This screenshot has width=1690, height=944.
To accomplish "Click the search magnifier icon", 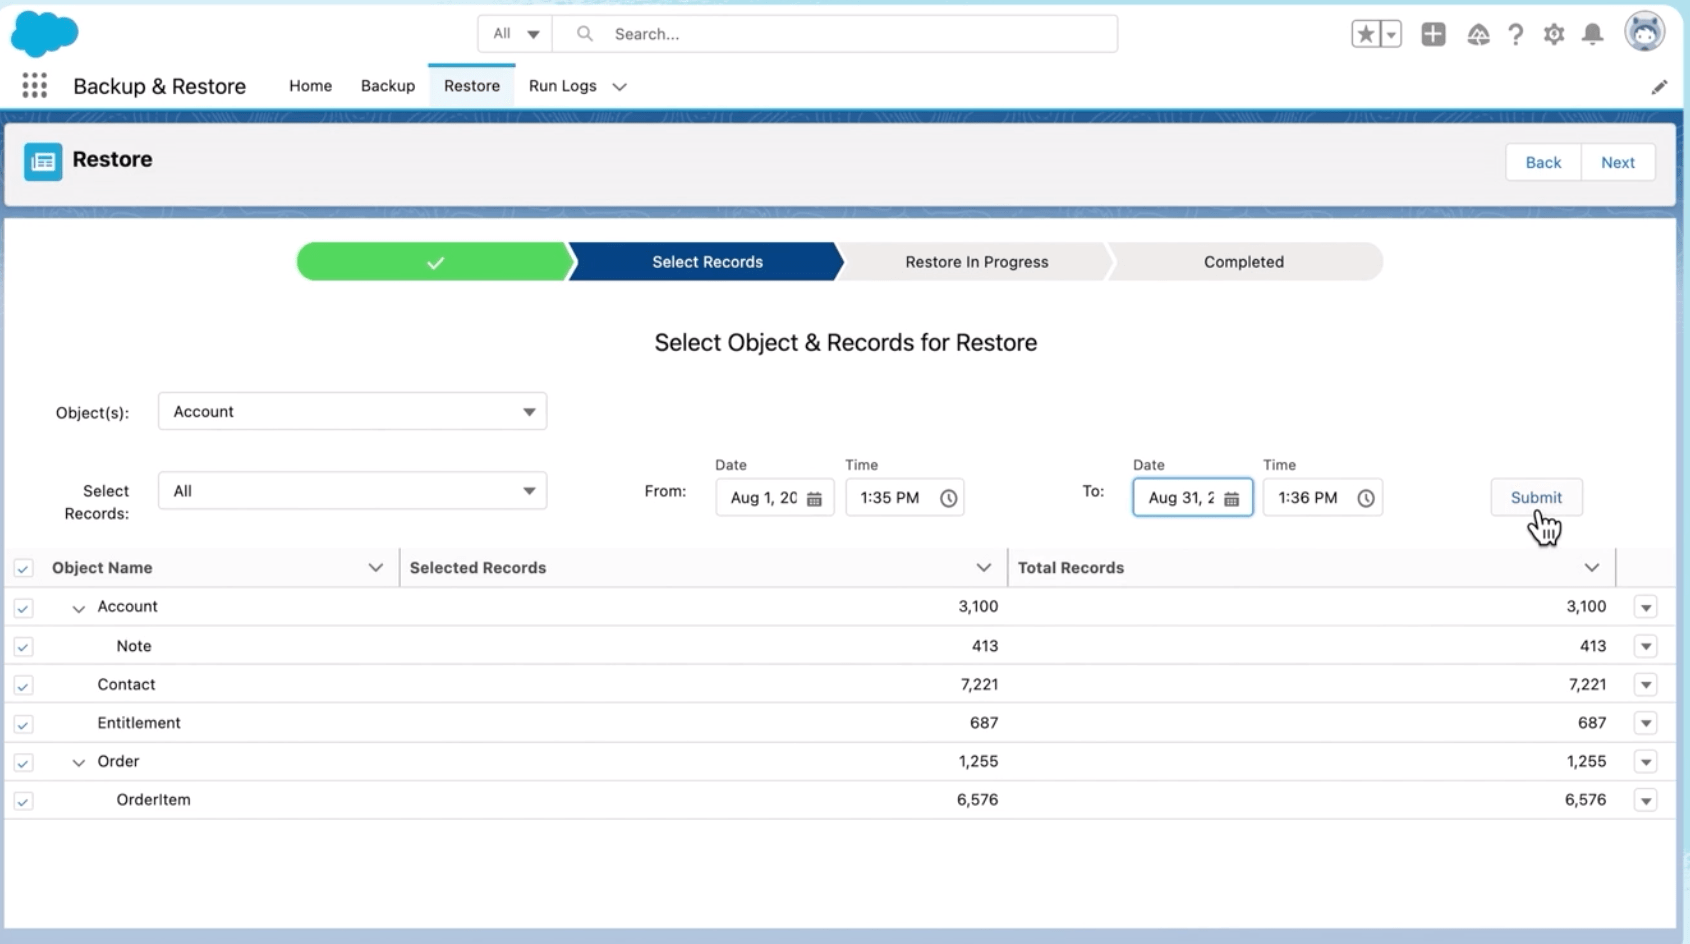I will [585, 34].
